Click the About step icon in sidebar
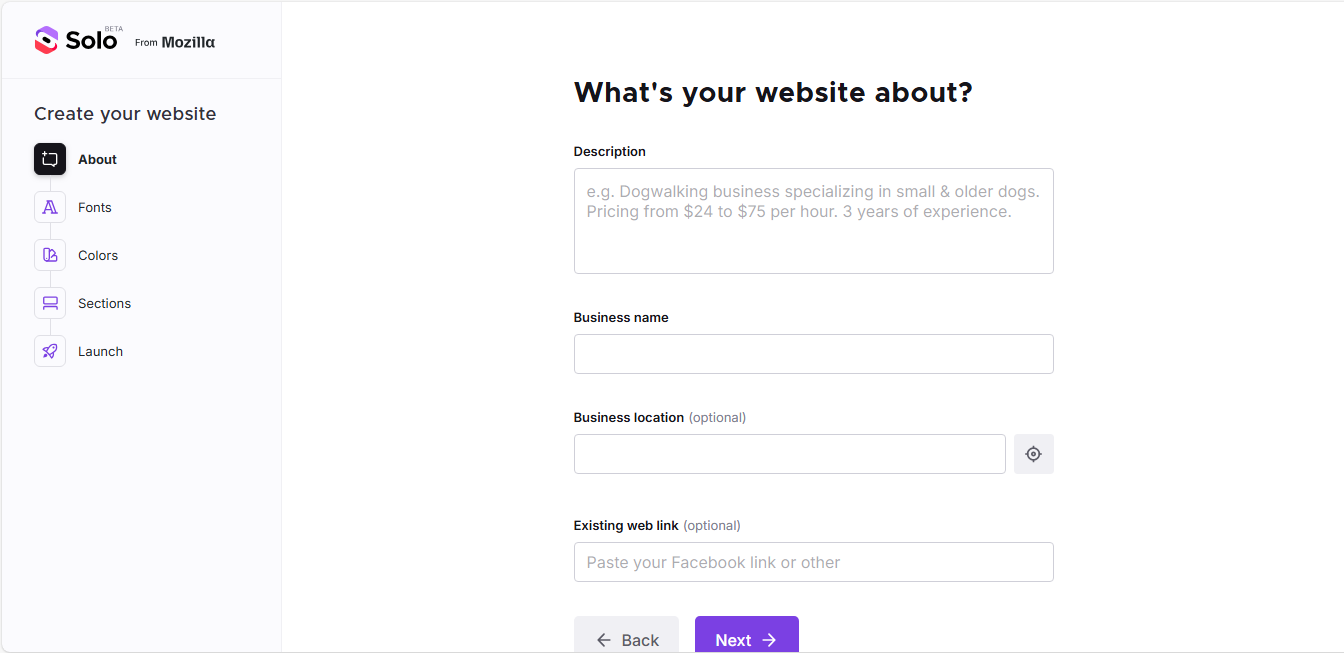This screenshot has width=1344, height=653. tap(50, 159)
